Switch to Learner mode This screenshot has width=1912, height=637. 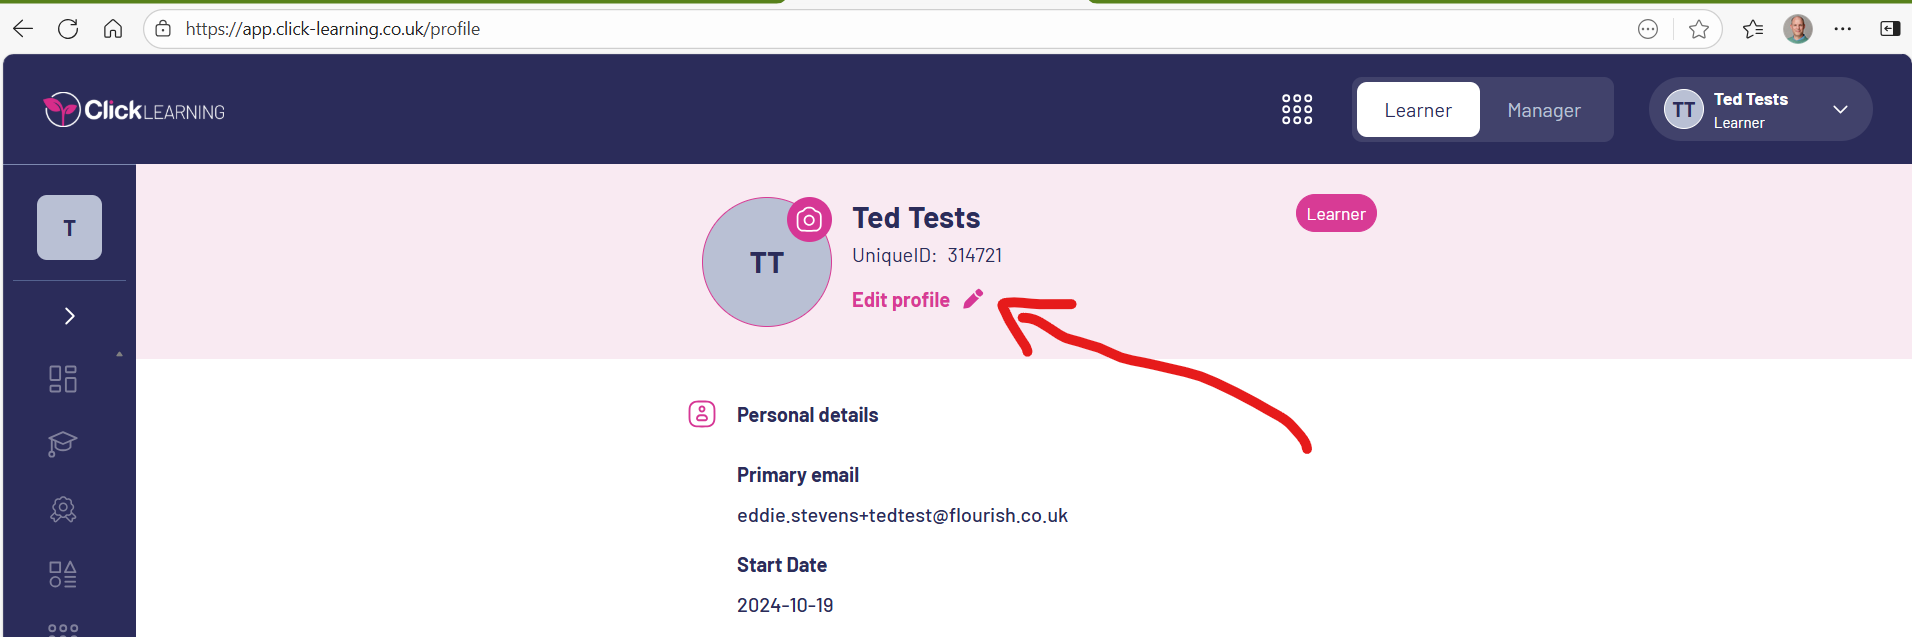point(1417,110)
